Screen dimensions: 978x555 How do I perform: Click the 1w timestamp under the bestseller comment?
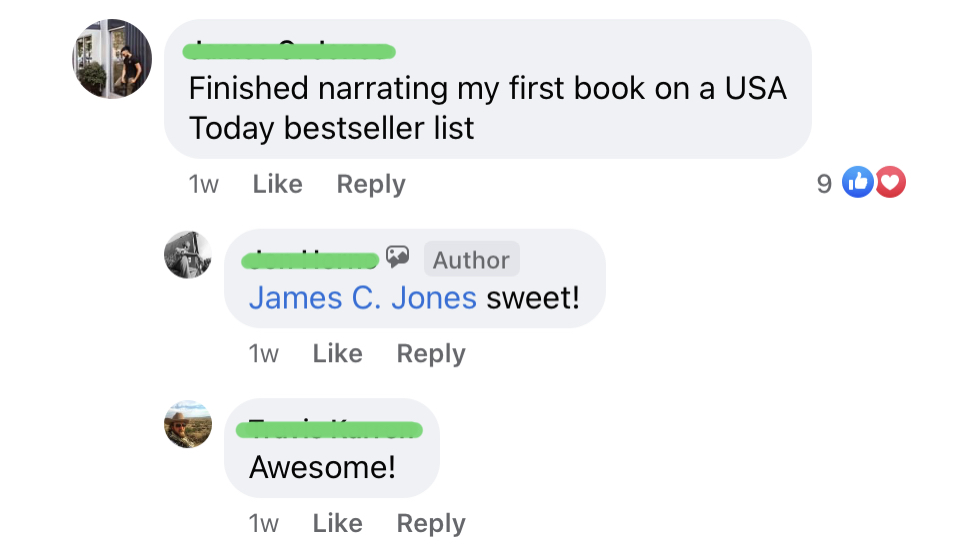pos(203,184)
